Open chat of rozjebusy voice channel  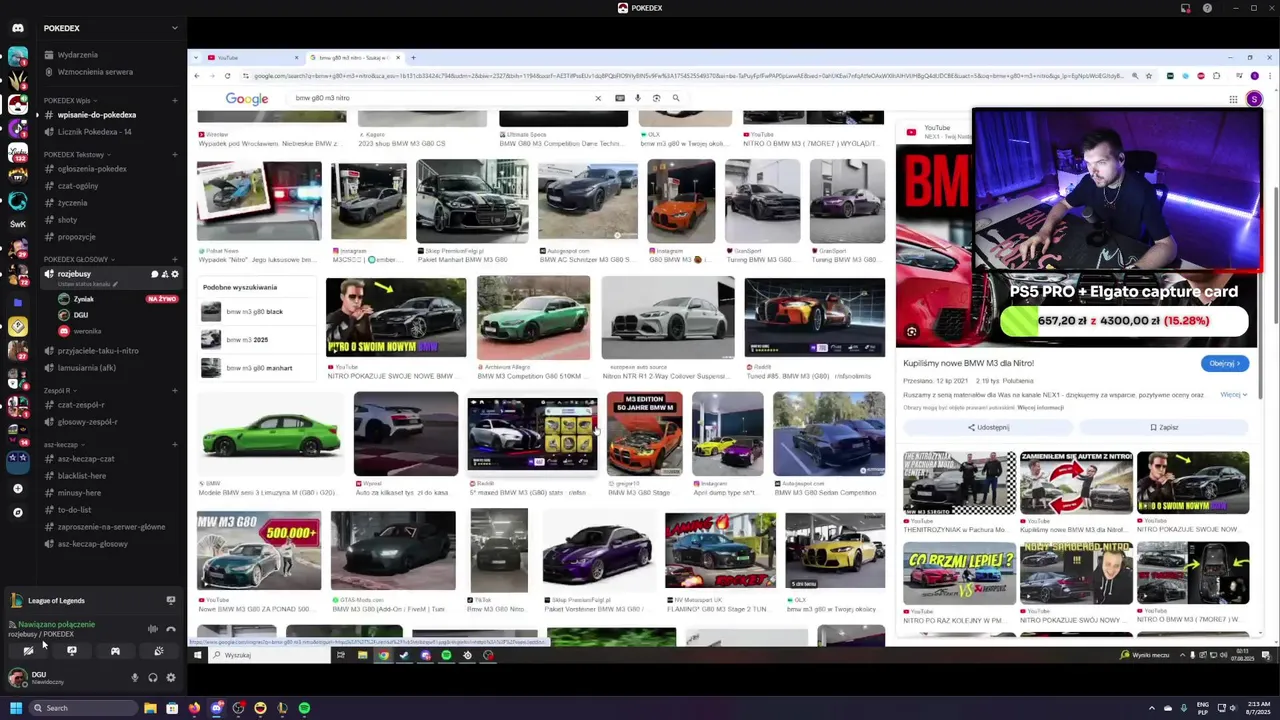click(x=155, y=274)
